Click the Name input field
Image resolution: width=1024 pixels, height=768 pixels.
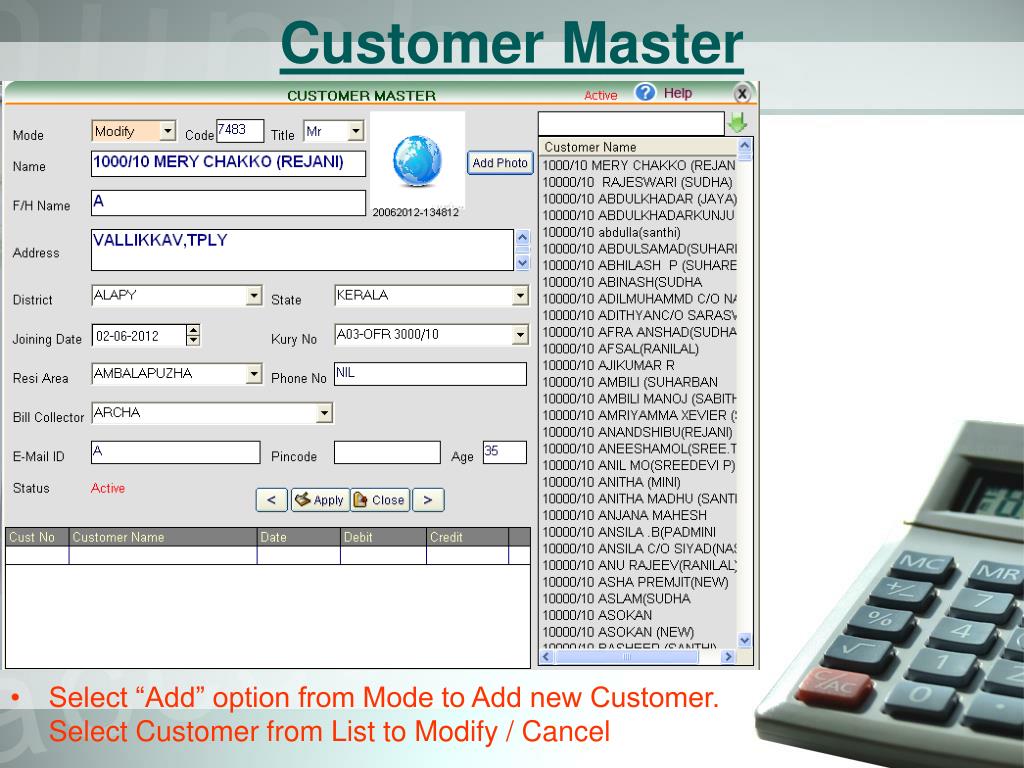(229, 163)
